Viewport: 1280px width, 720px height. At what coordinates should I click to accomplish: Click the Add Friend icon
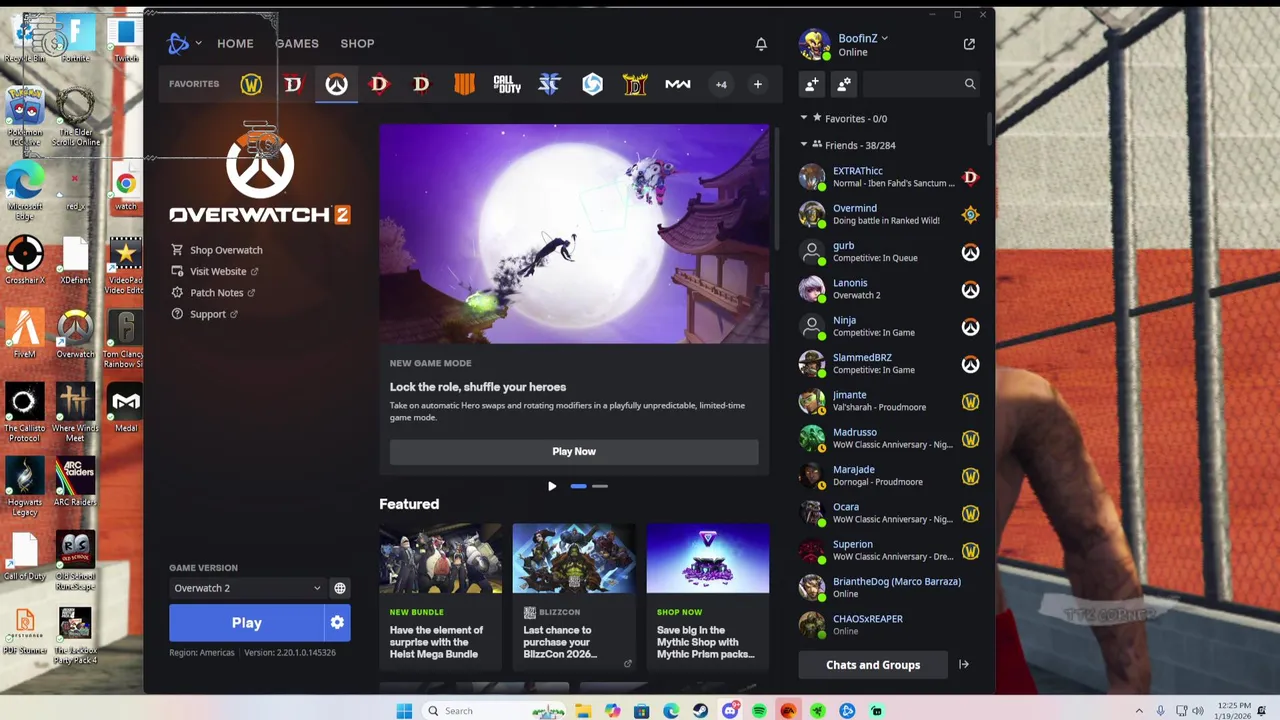812,85
